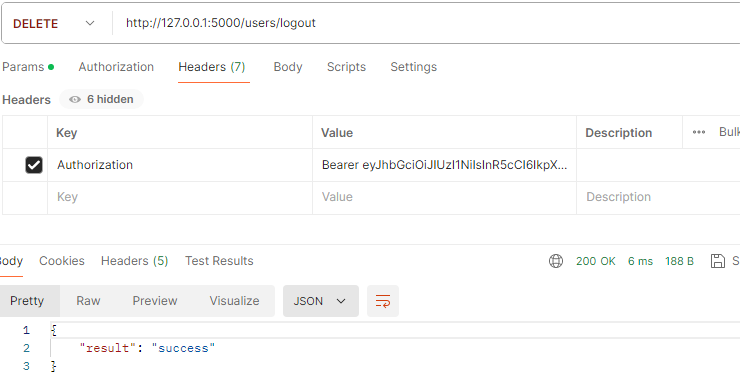Click the "result" key in response

pyautogui.click(x=108, y=348)
